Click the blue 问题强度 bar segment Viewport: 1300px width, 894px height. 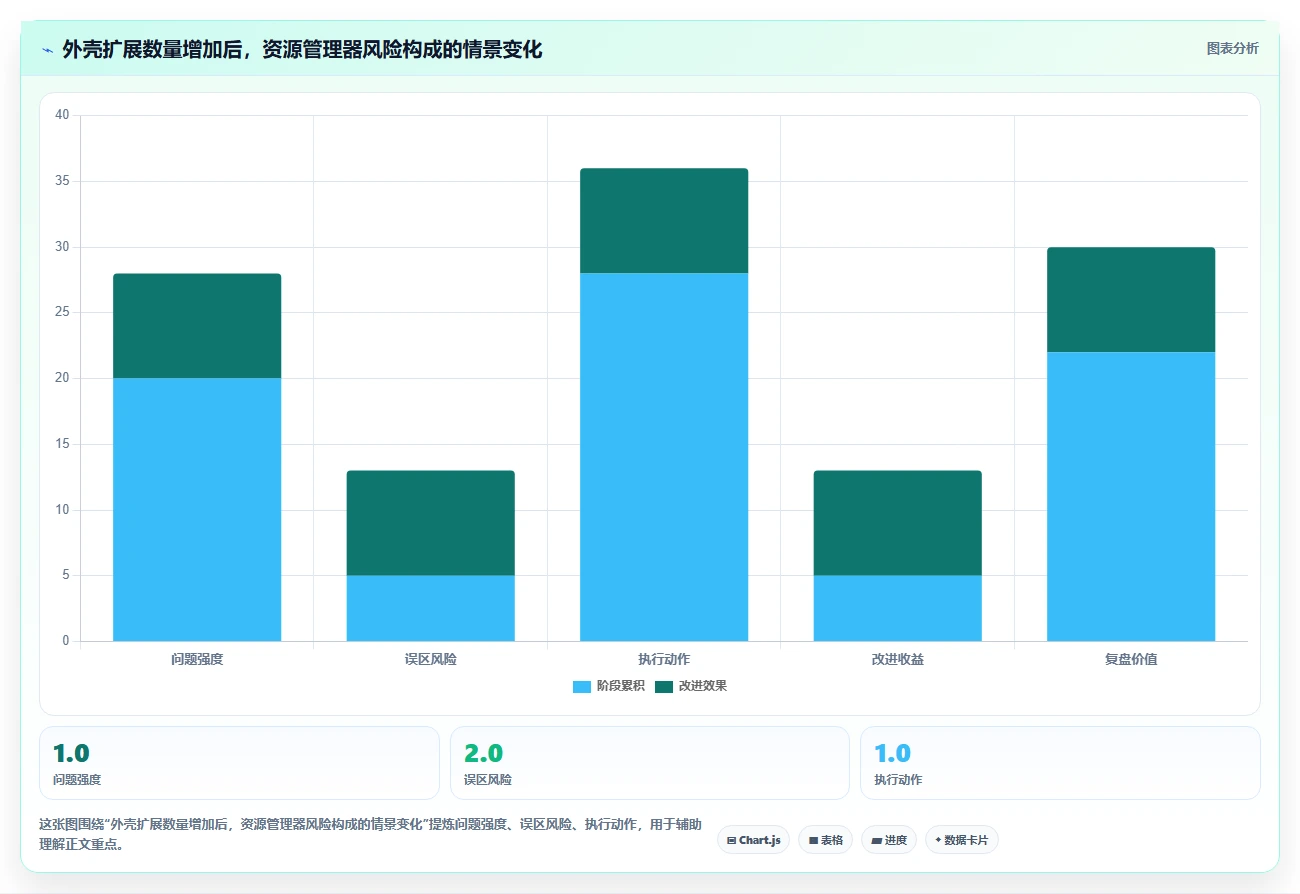(x=197, y=509)
